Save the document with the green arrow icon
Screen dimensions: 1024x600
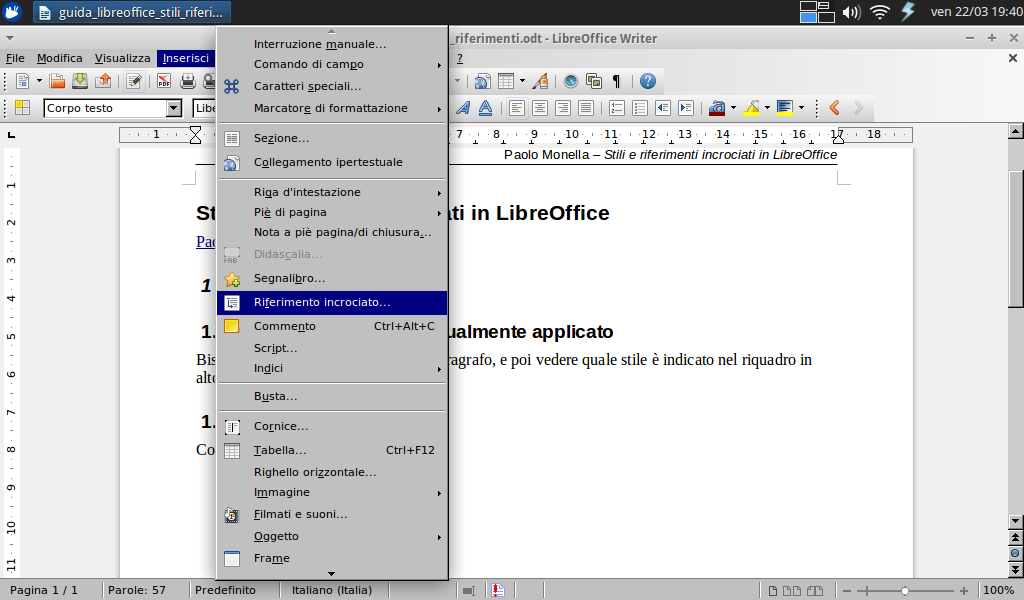80,81
